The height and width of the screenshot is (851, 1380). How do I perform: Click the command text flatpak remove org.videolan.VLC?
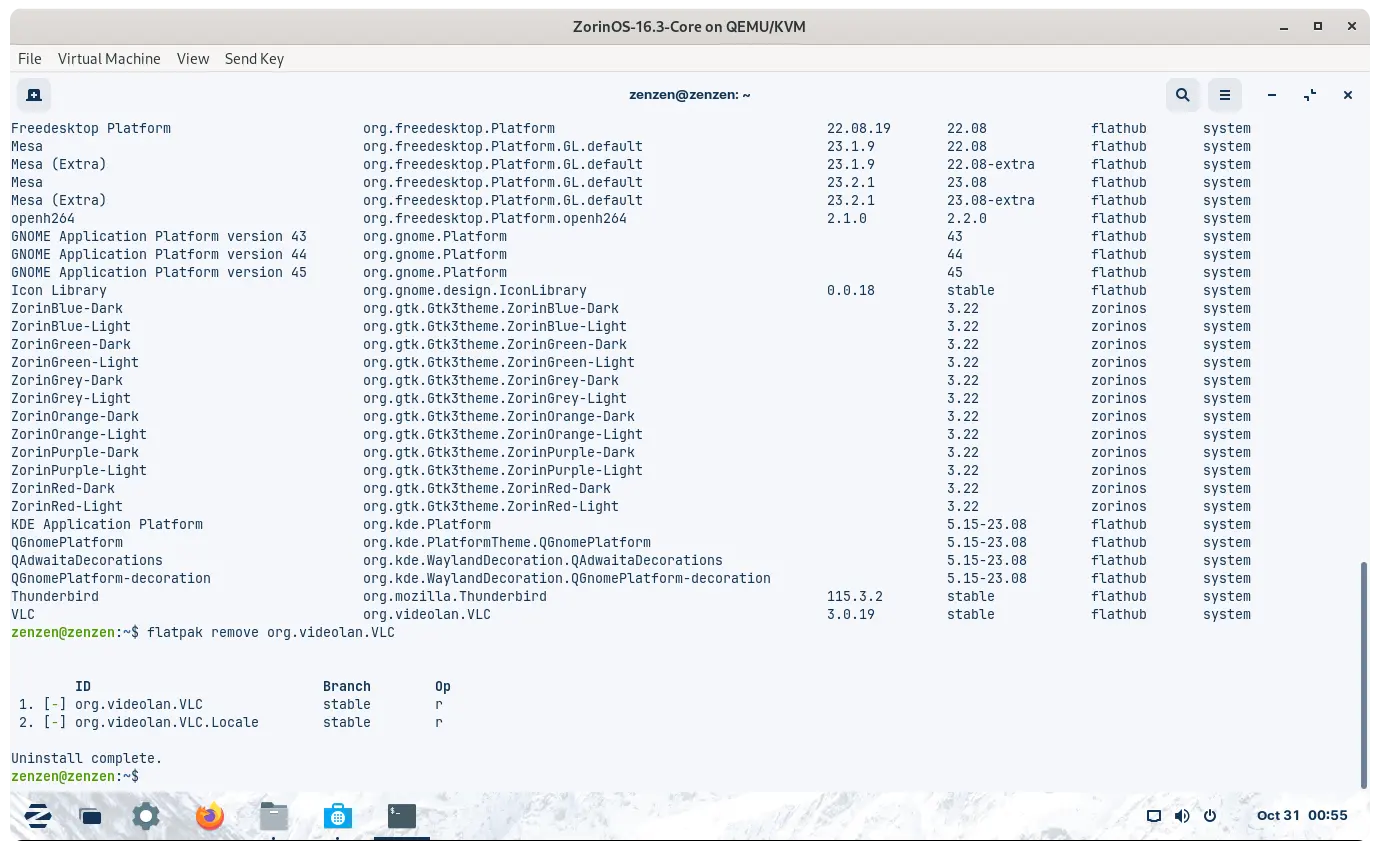[271, 633]
